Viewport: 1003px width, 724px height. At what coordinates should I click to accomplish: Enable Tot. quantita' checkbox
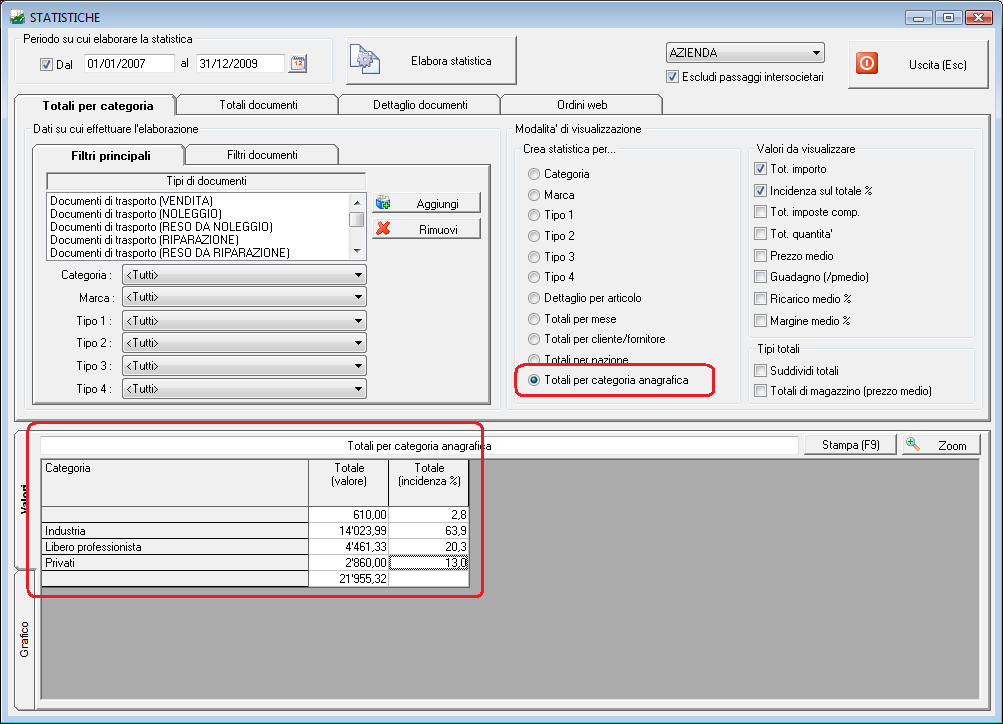coord(761,233)
